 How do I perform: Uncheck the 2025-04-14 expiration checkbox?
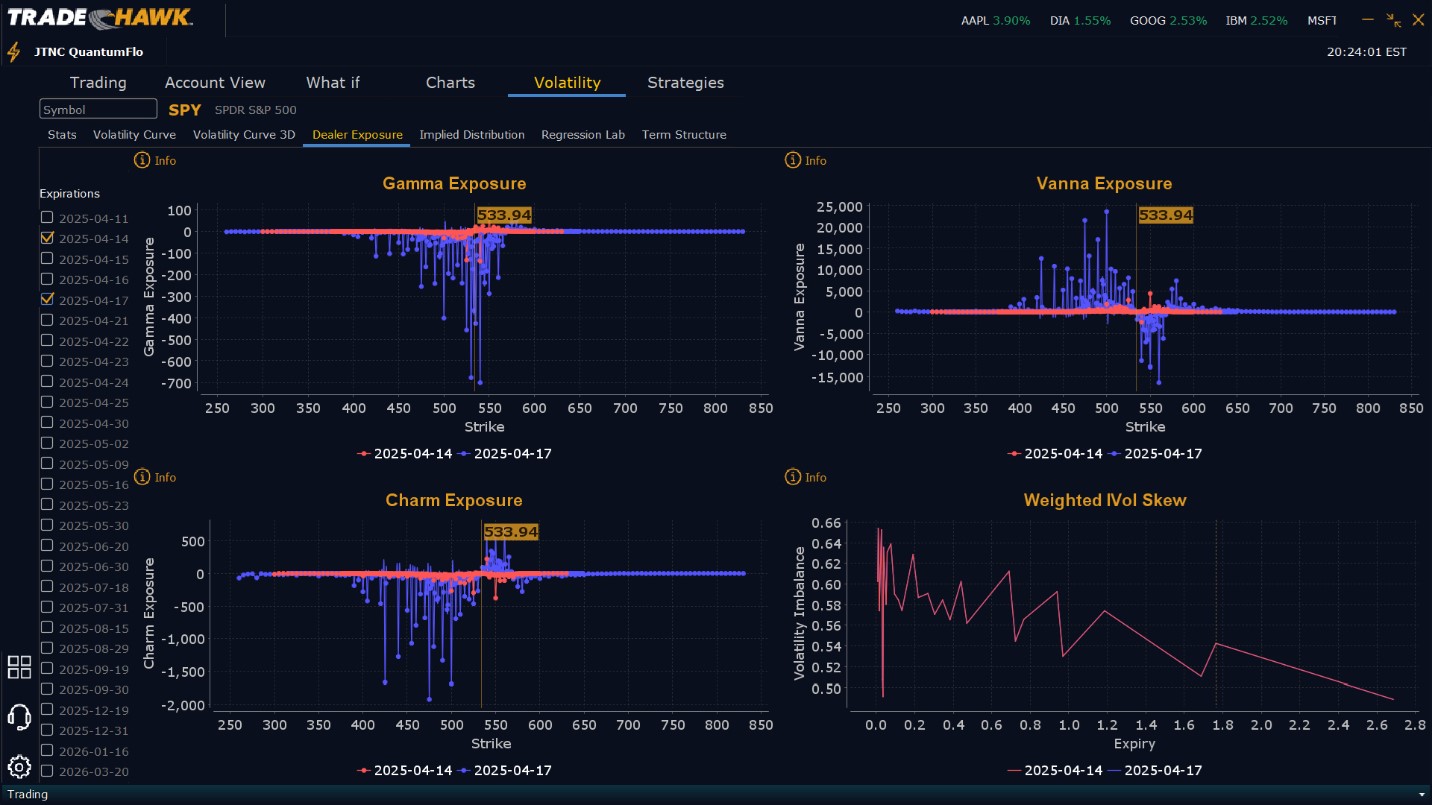47,238
